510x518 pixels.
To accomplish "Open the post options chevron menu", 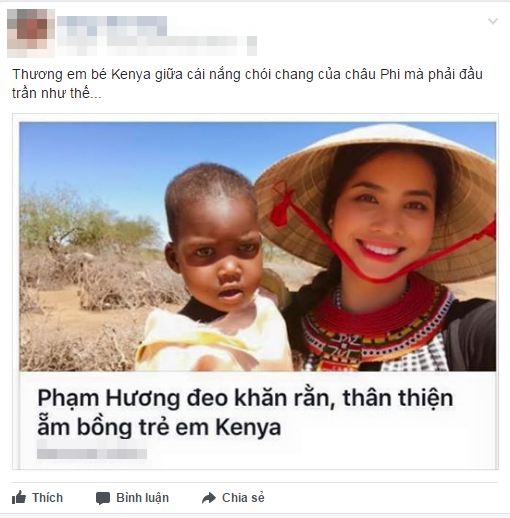I will click(x=493, y=21).
